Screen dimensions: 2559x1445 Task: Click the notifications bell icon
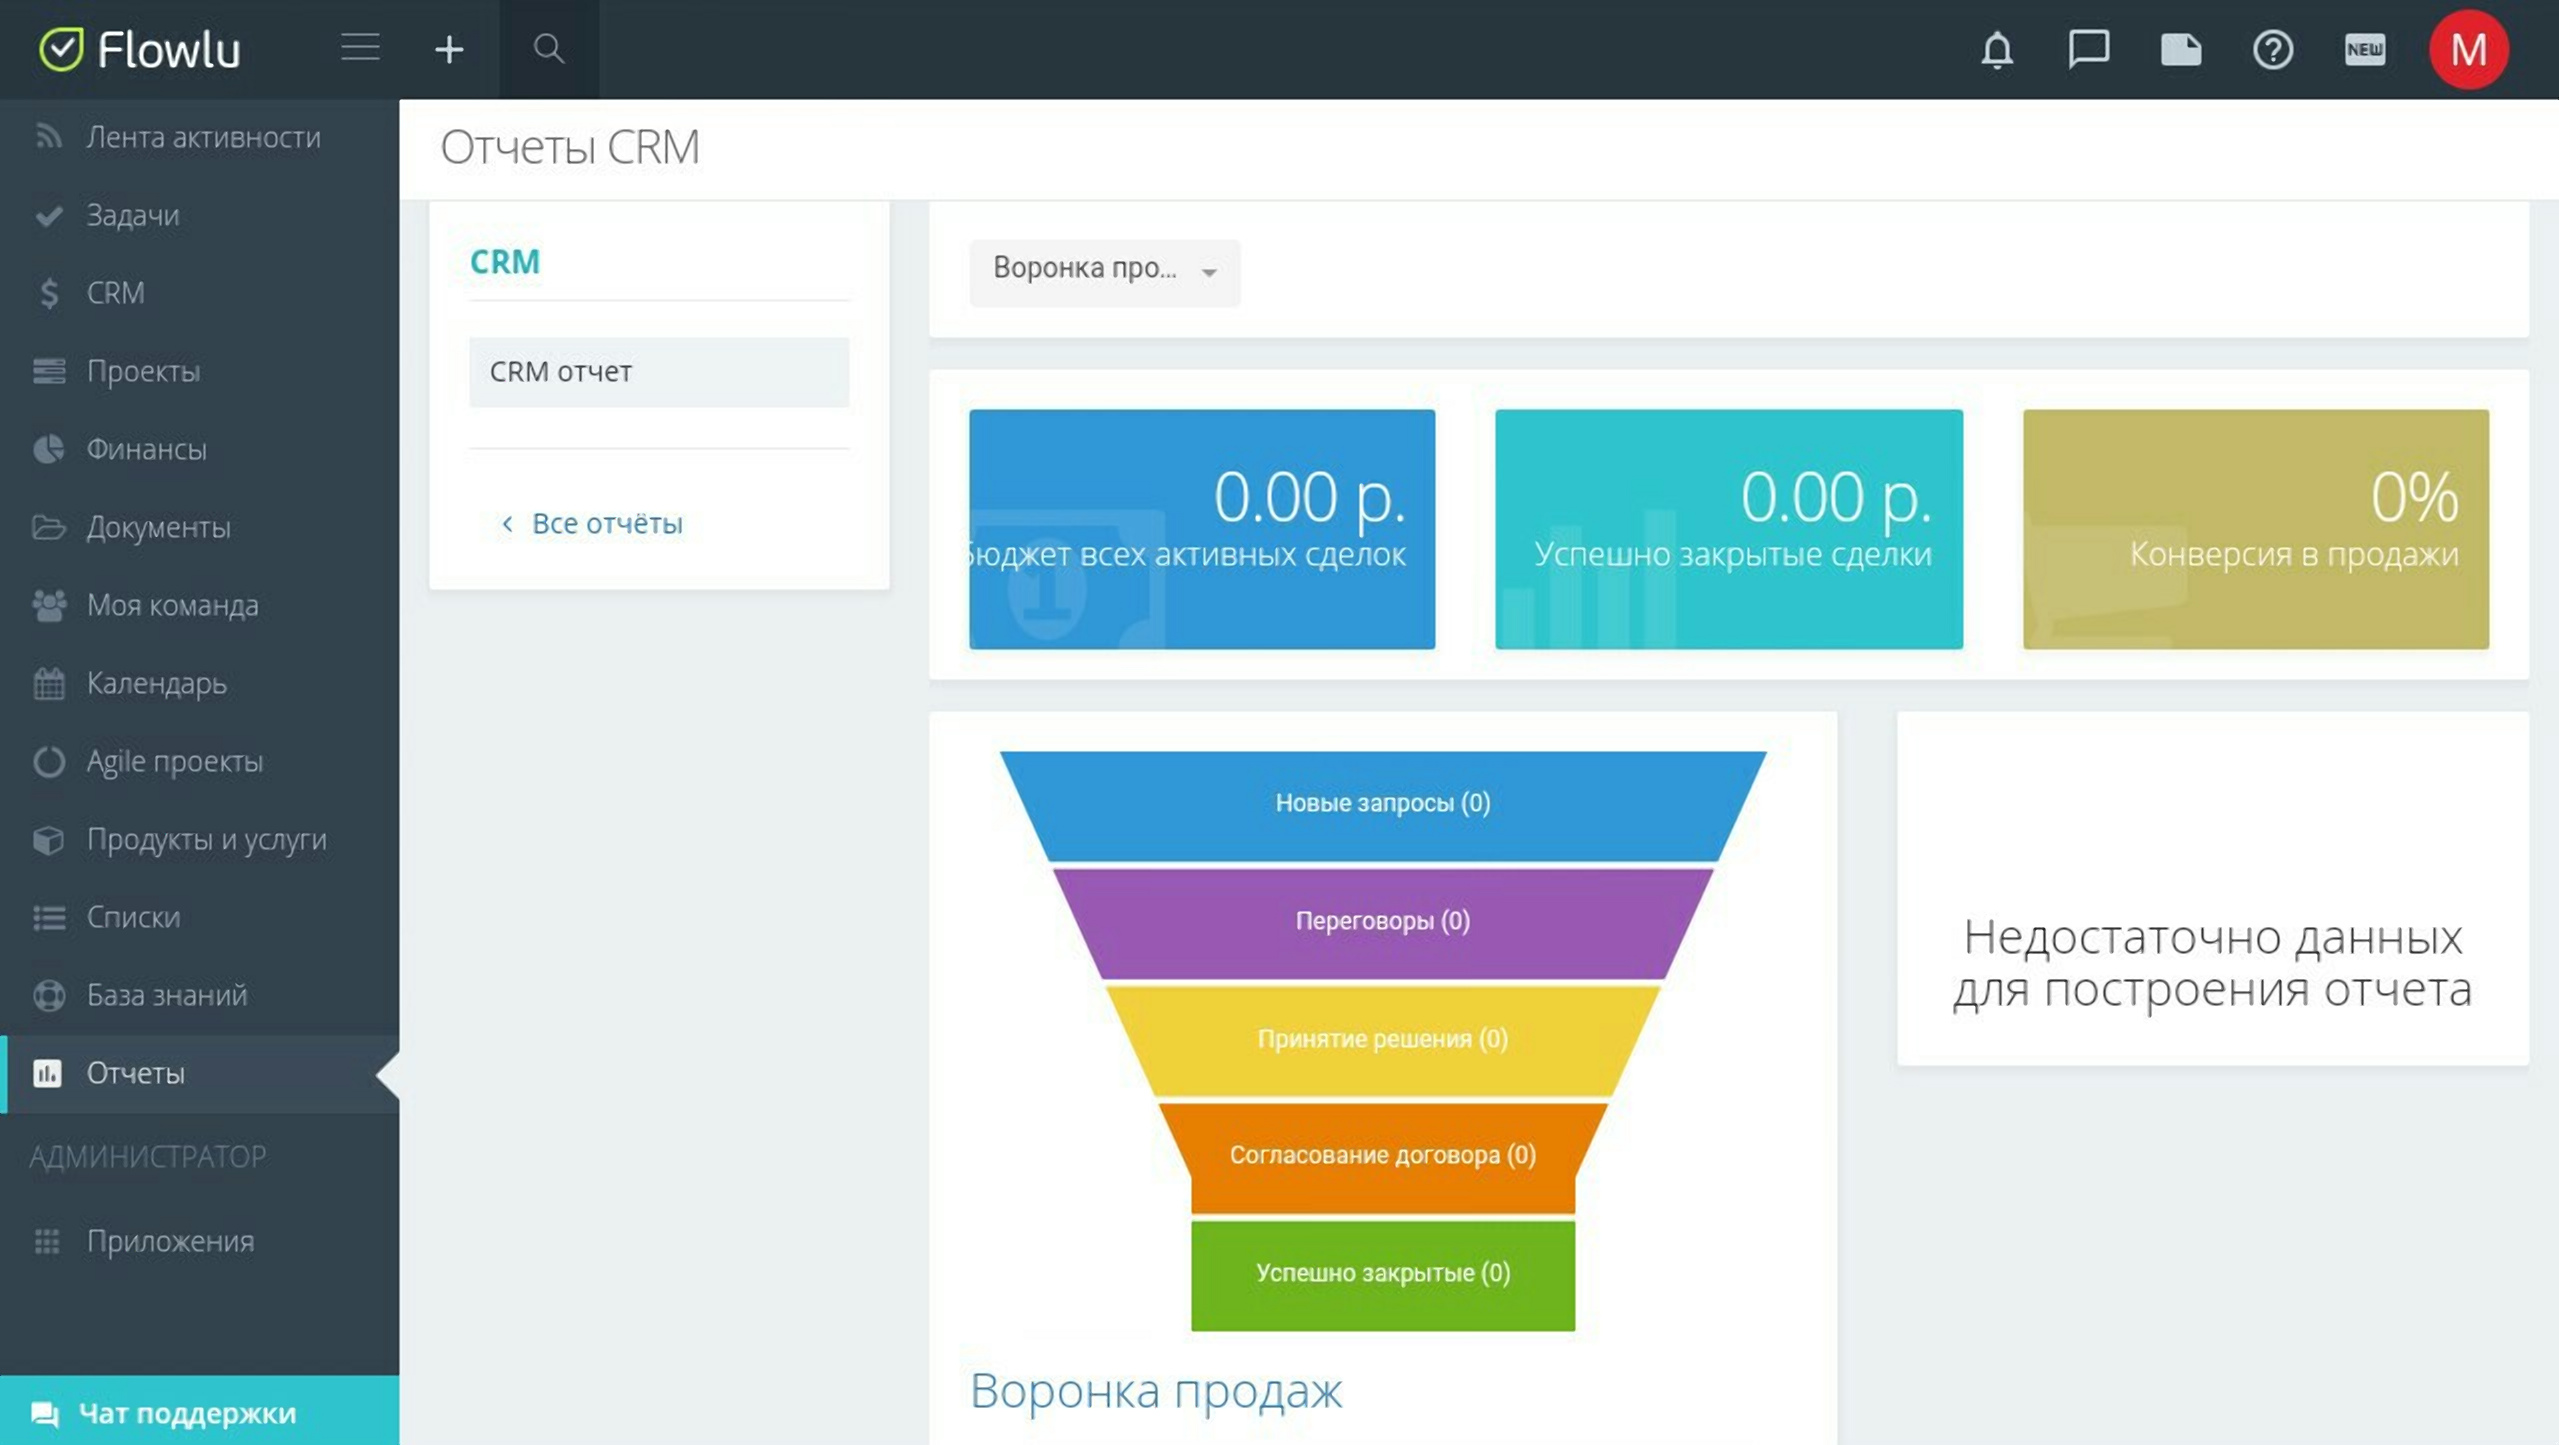[x=1996, y=49]
